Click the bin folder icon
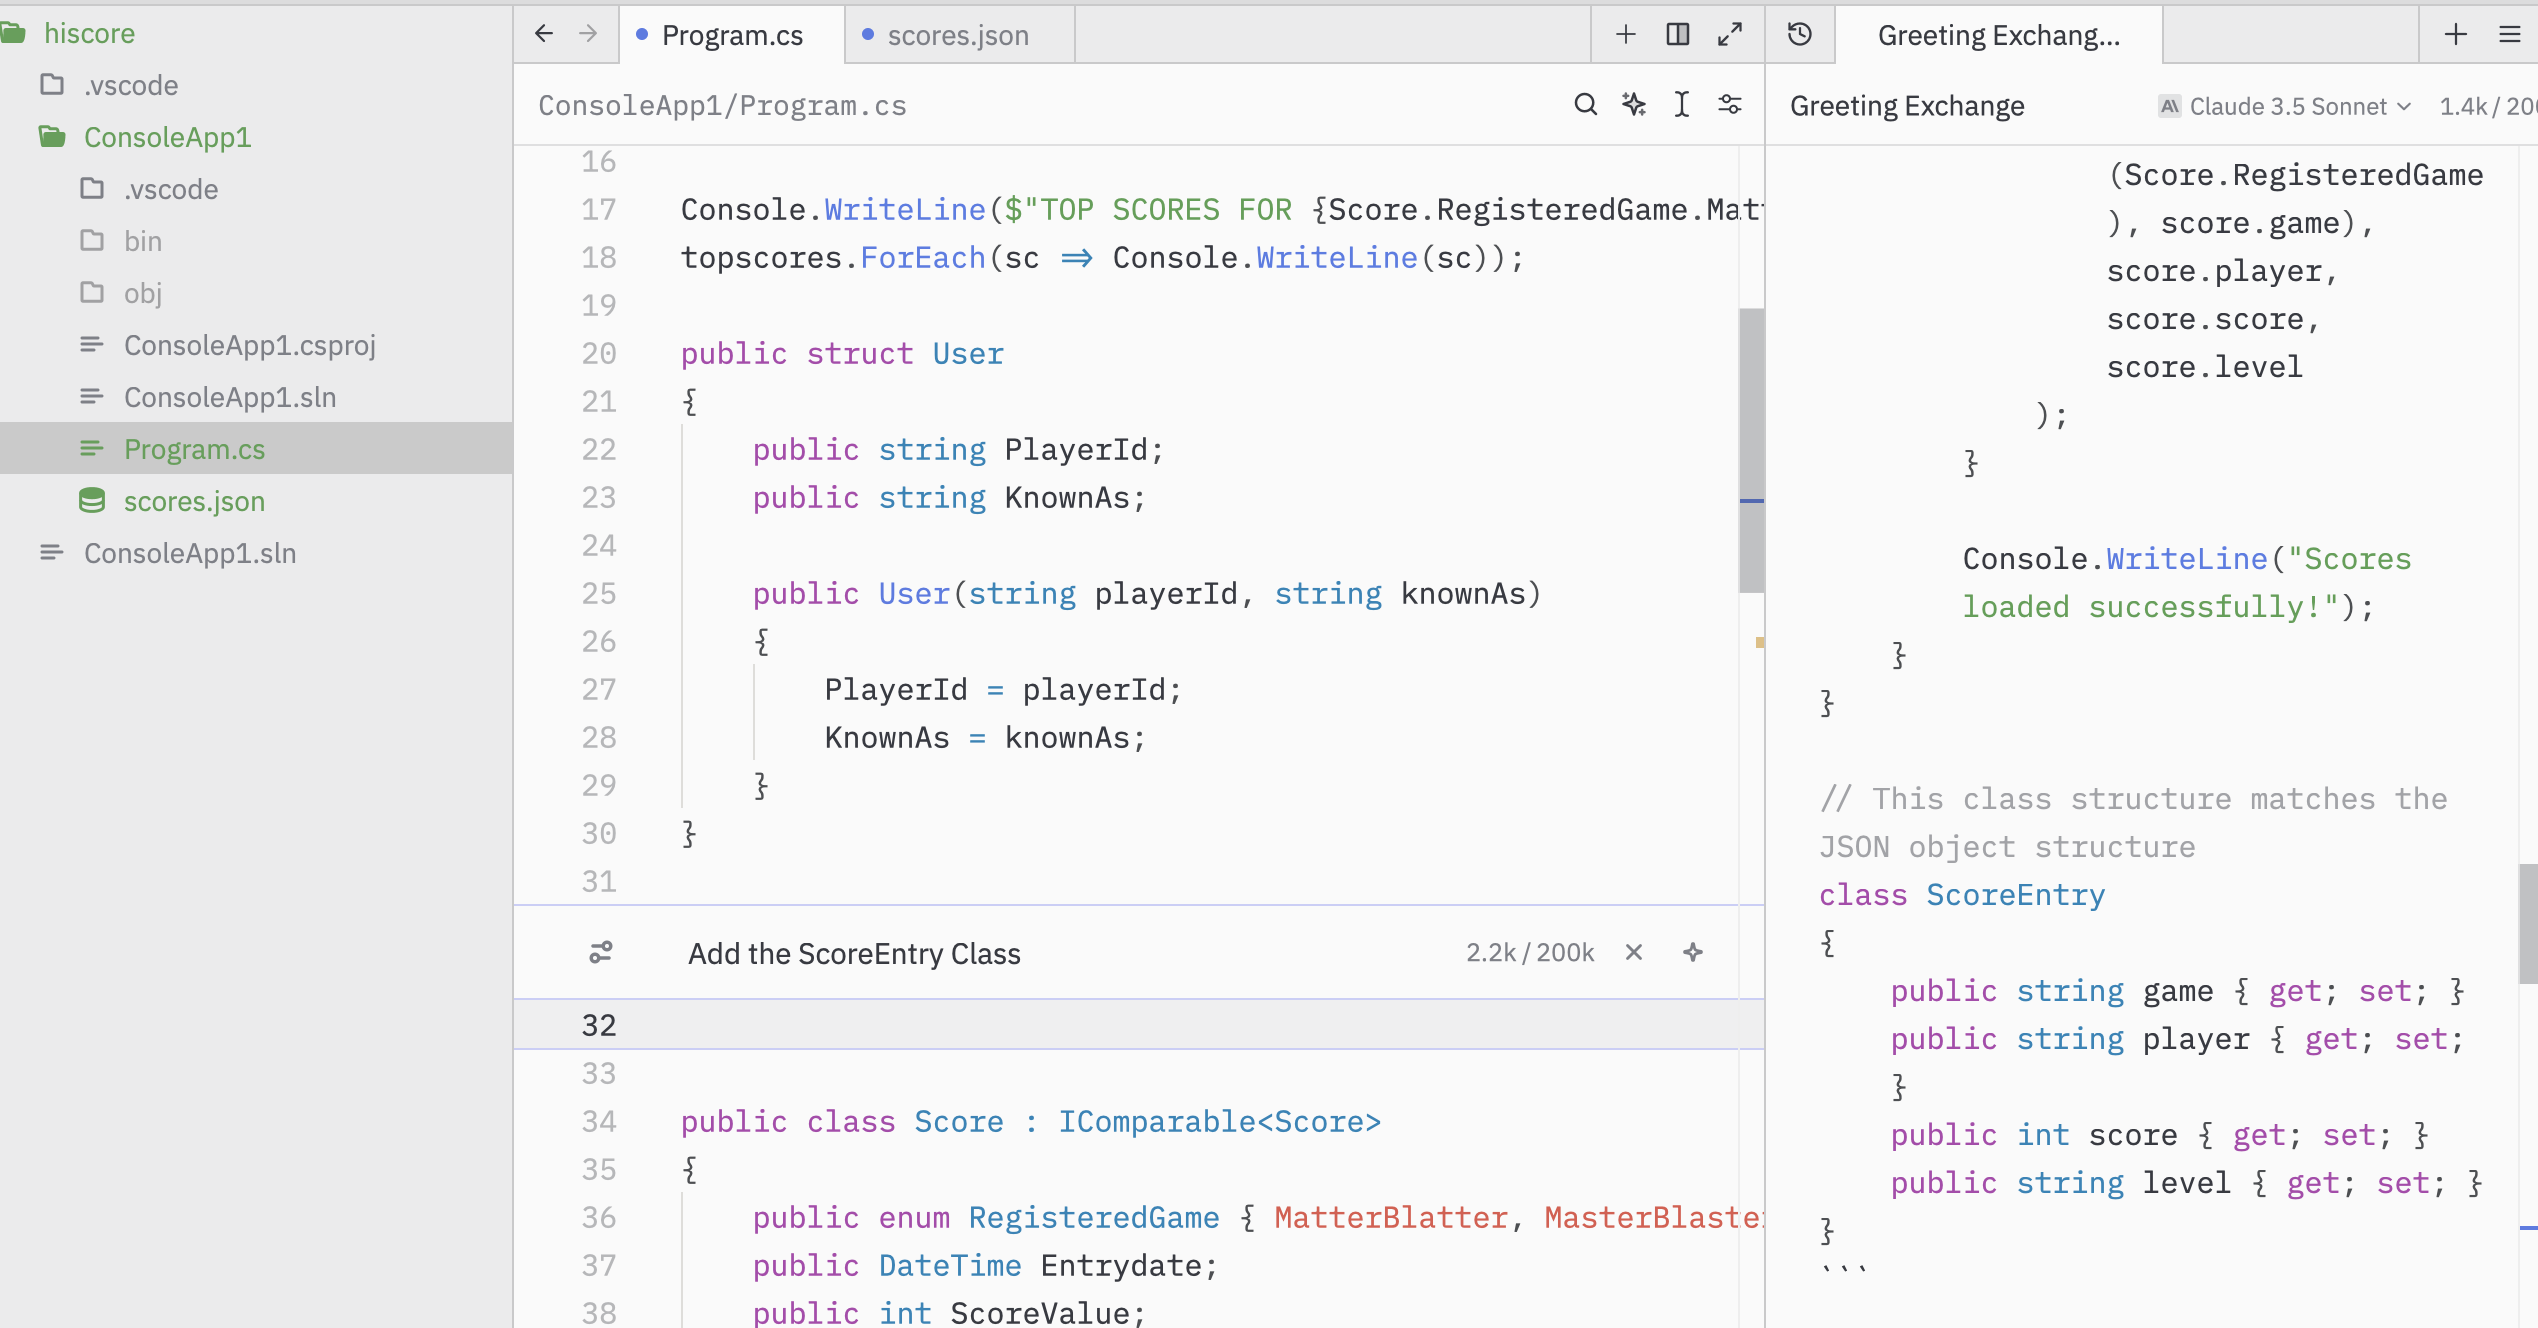Image resolution: width=2538 pixels, height=1328 pixels. [92, 240]
